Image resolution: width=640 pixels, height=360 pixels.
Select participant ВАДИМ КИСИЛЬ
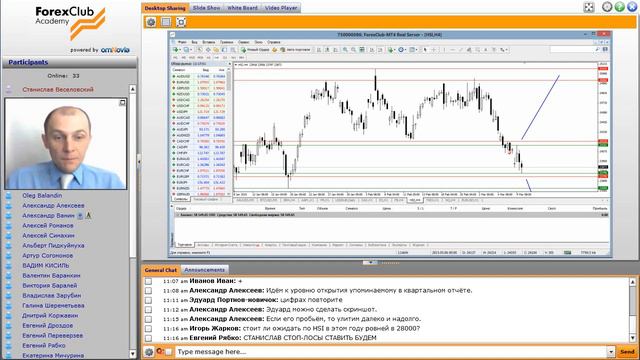[45, 265]
